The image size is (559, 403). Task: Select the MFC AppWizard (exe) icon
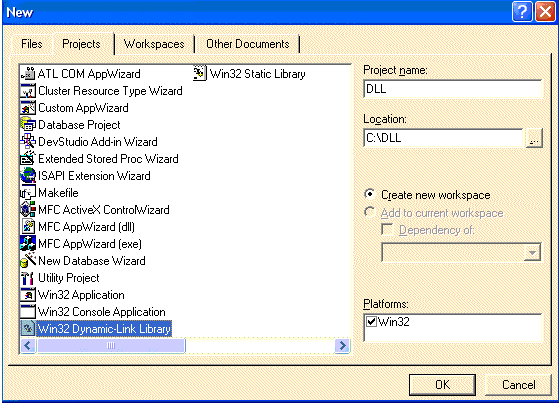(28, 244)
